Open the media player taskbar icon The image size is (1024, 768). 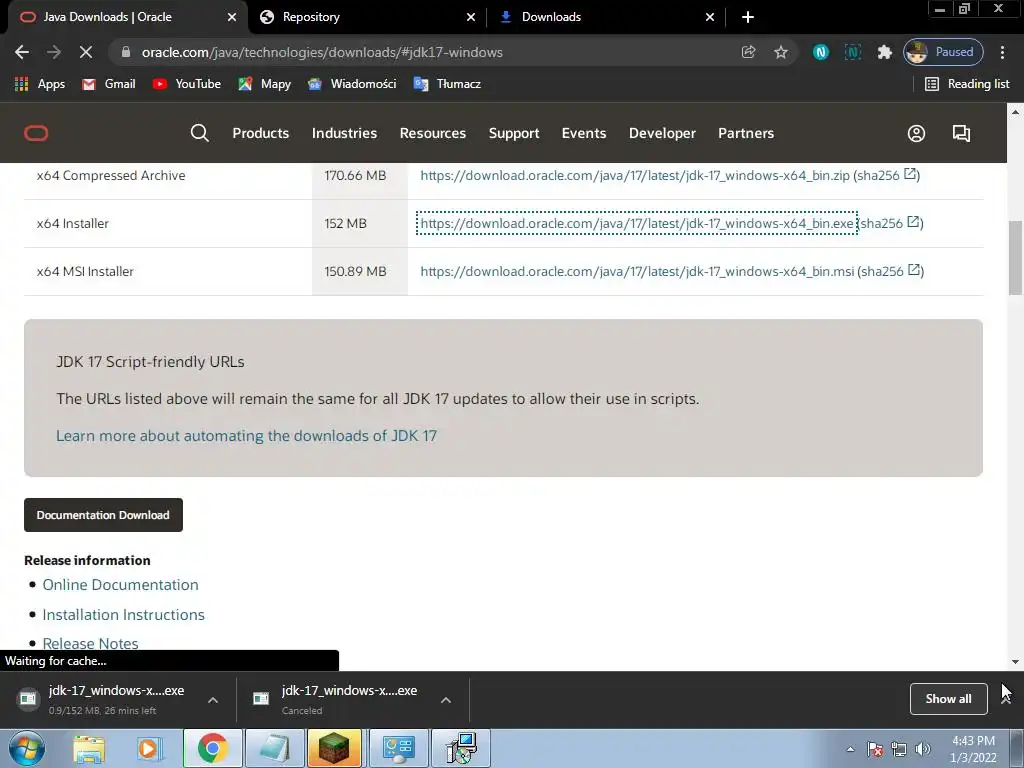[x=150, y=749]
